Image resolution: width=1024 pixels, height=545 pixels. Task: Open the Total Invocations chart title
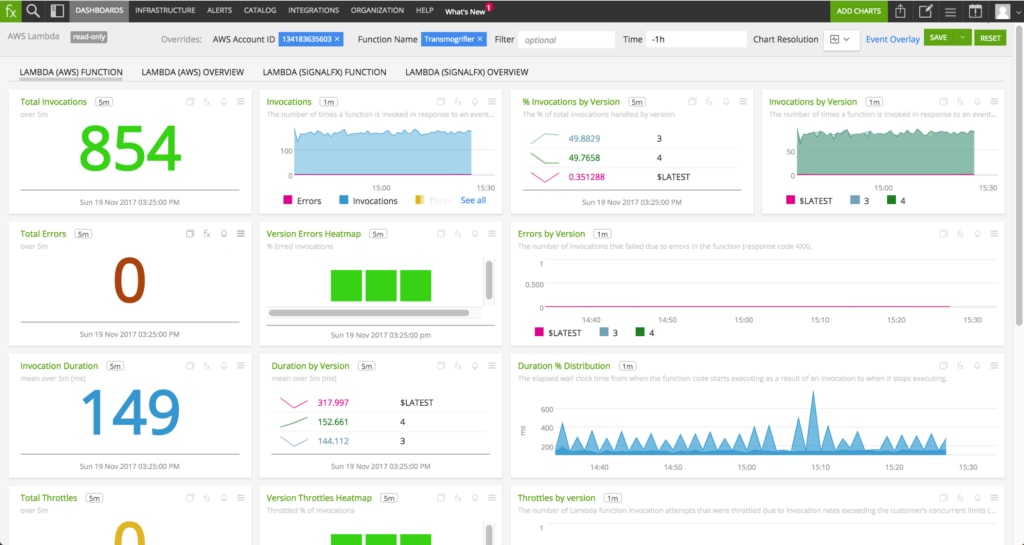[x=54, y=102]
